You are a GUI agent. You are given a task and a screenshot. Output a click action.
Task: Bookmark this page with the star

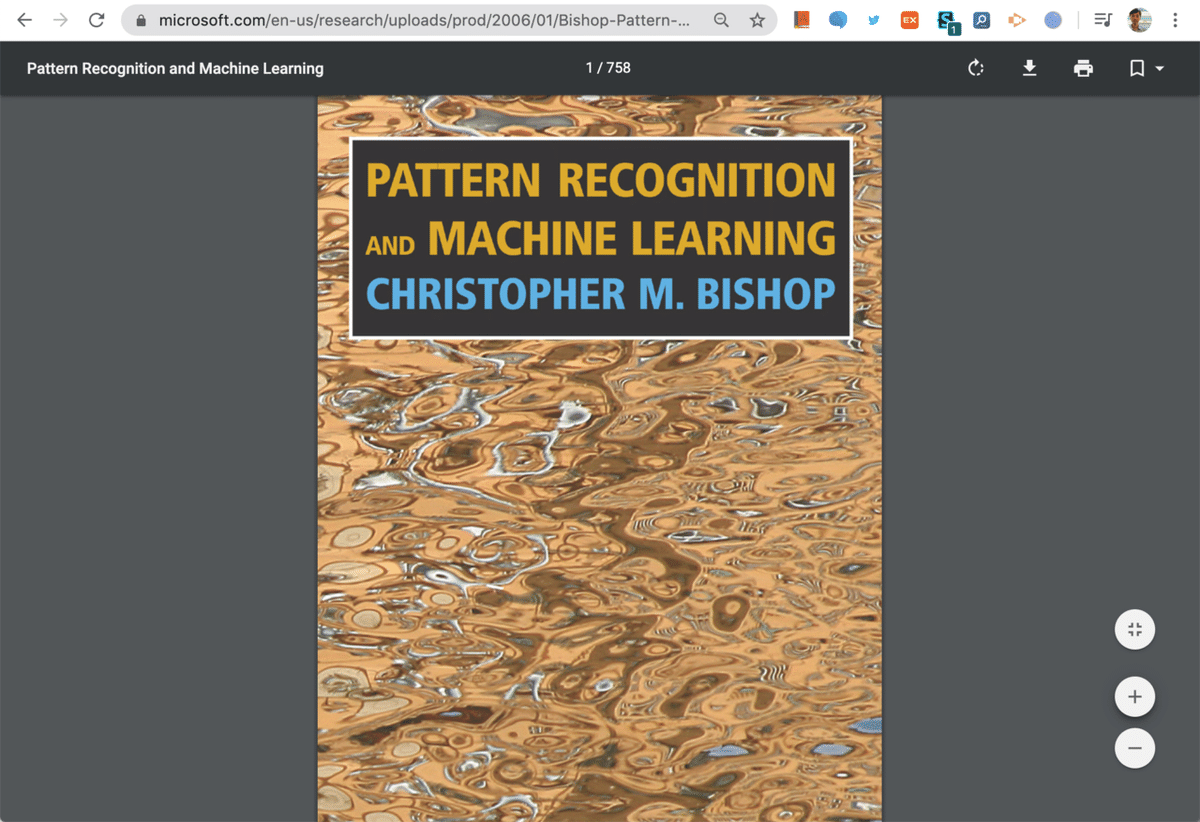pyautogui.click(x=757, y=20)
